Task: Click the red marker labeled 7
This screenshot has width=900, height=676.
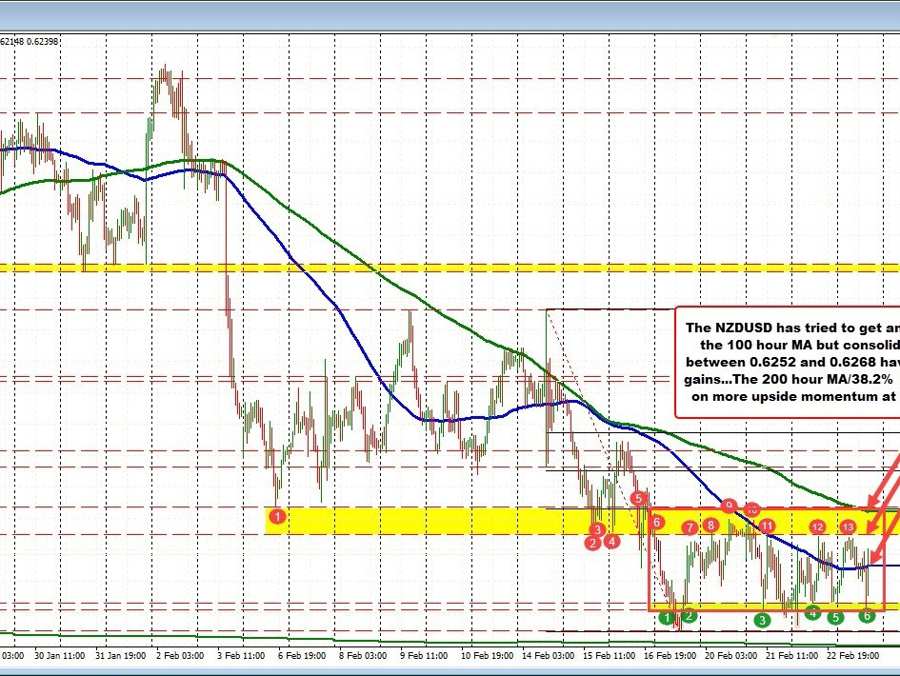Action: pos(689,527)
